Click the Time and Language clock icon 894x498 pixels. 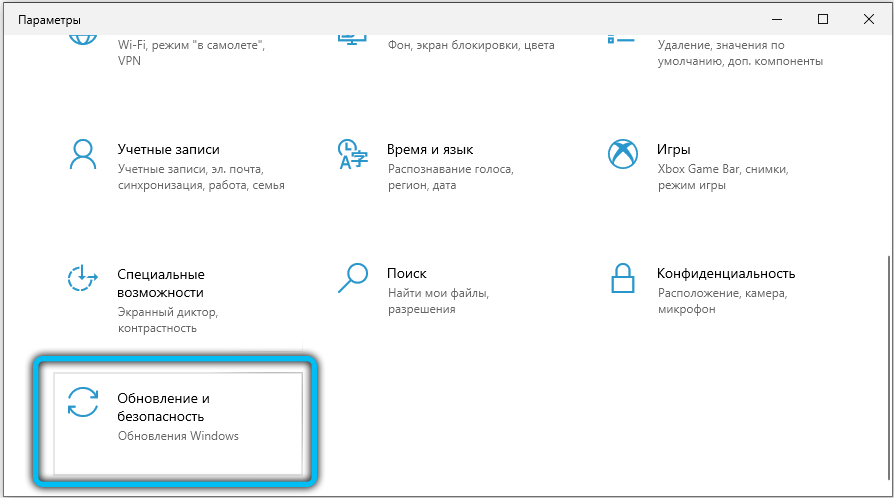point(353,155)
